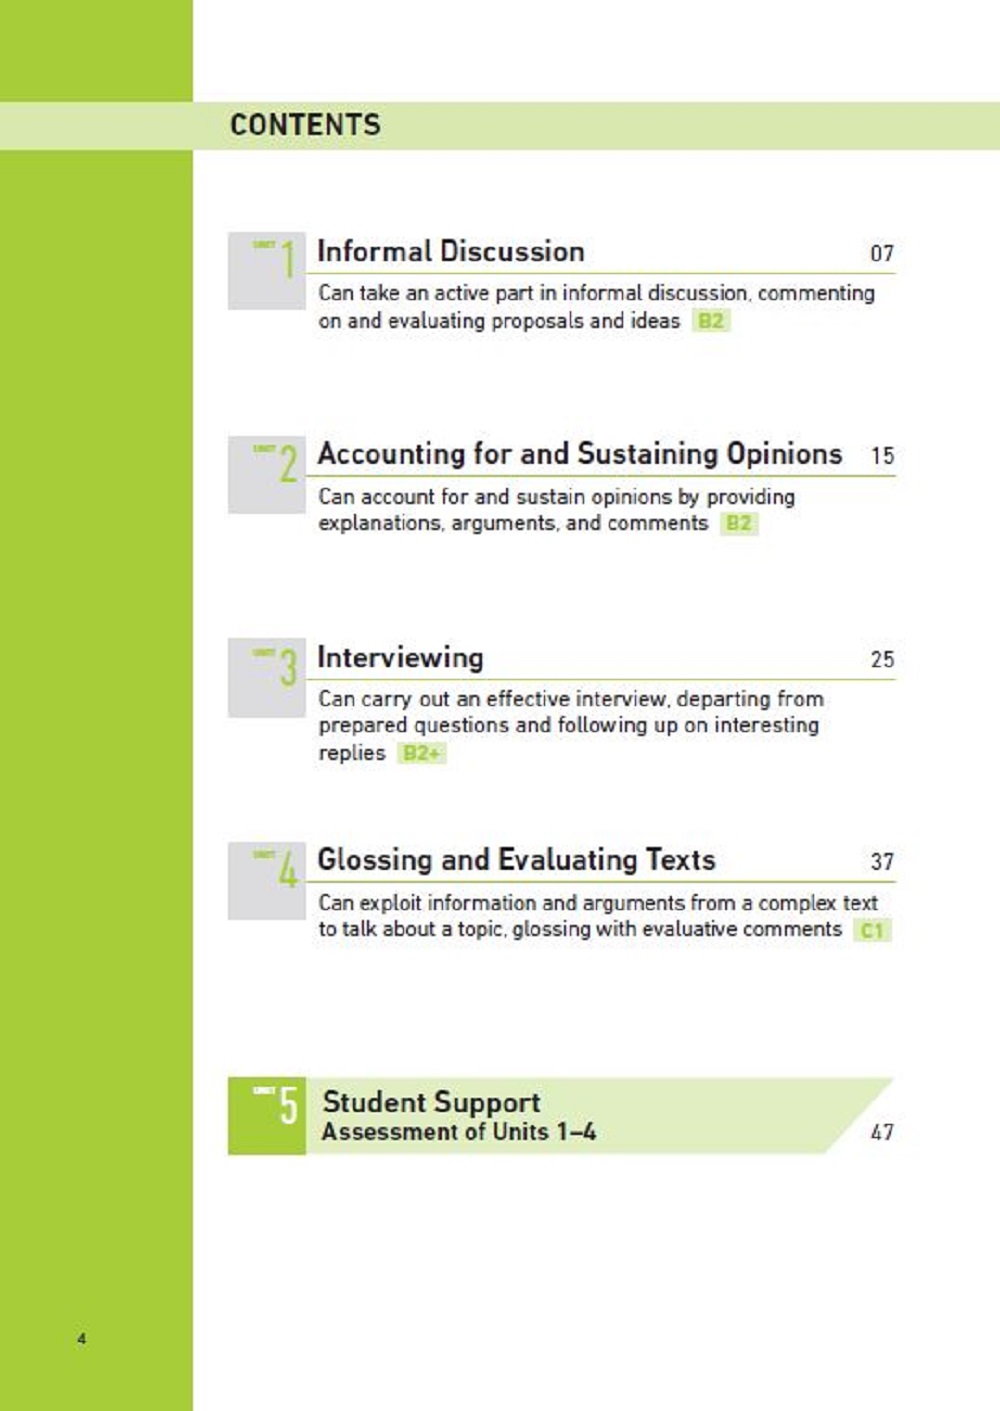Click page number 47 in Student Support banner
1000x1411 pixels.
881,1132
